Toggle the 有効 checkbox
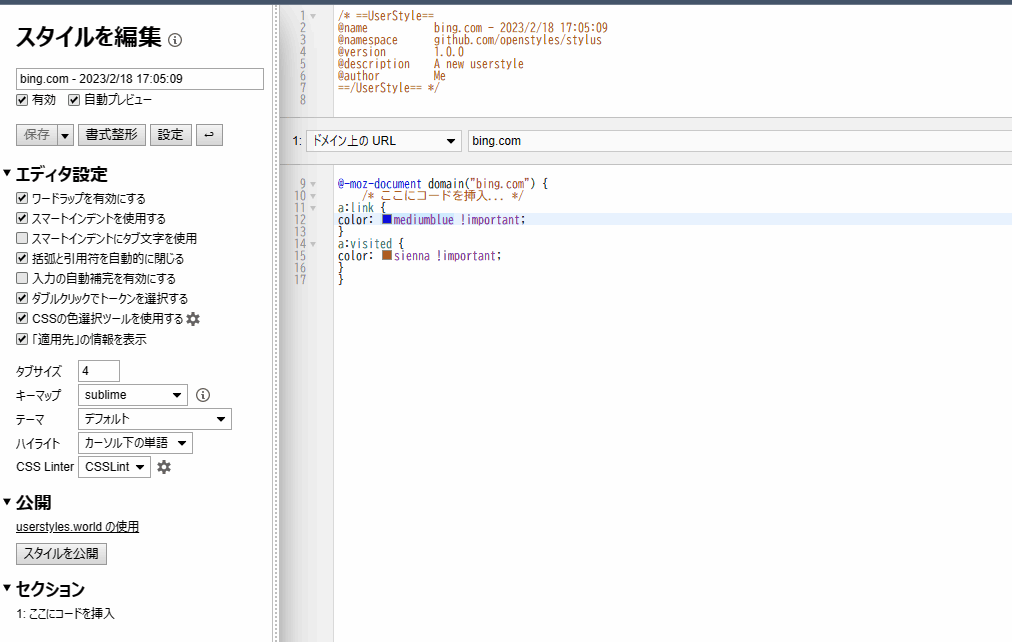The width and height of the screenshot is (1012, 642). [22, 100]
